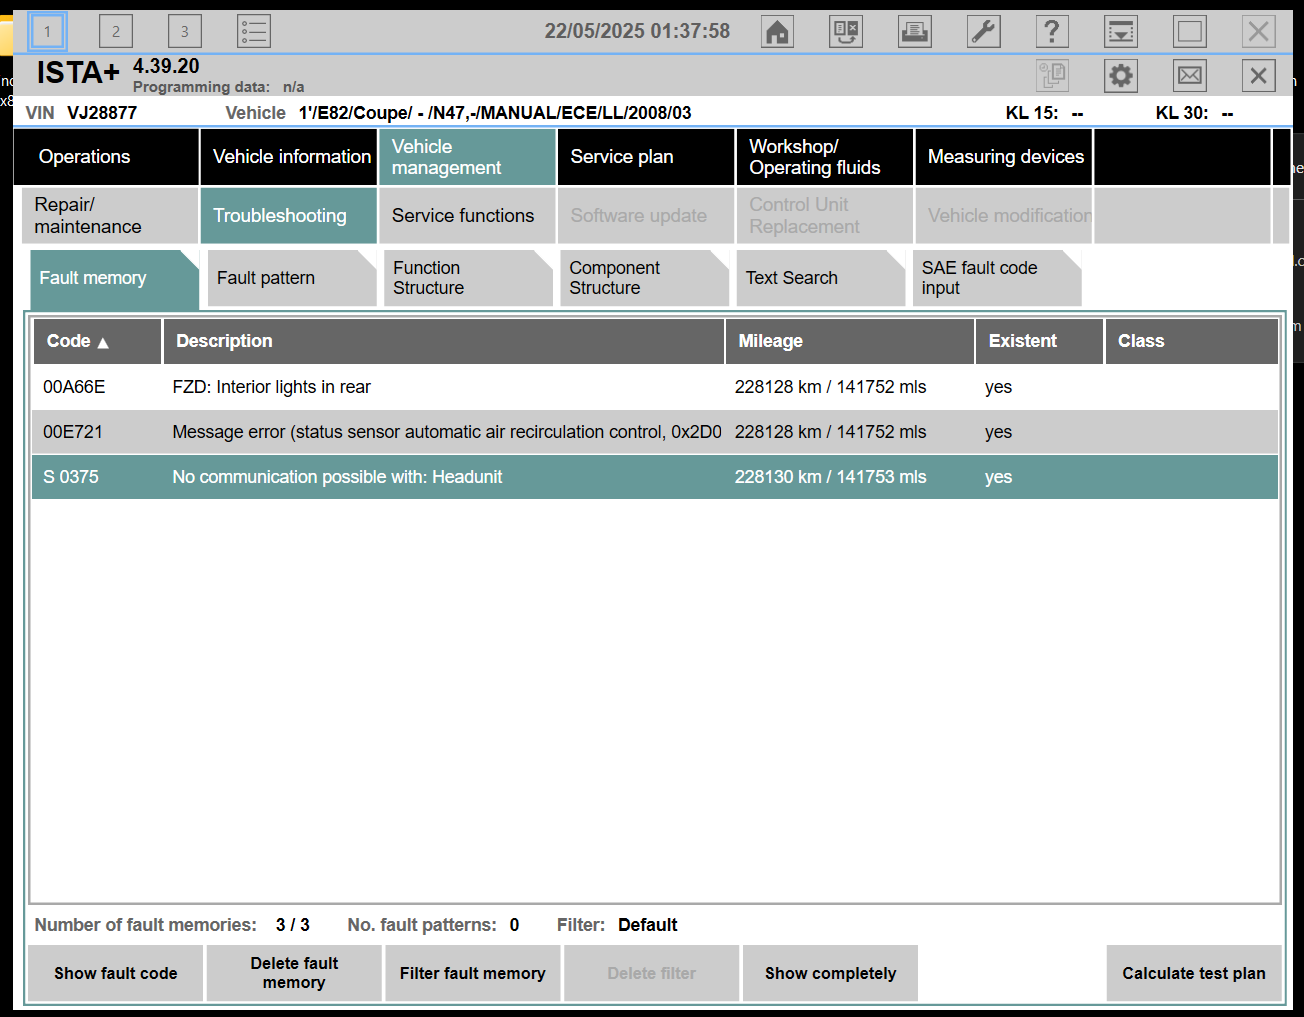Image resolution: width=1304 pixels, height=1017 pixels.
Task: Switch to Measuring devices tab
Action: [x=1004, y=157]
